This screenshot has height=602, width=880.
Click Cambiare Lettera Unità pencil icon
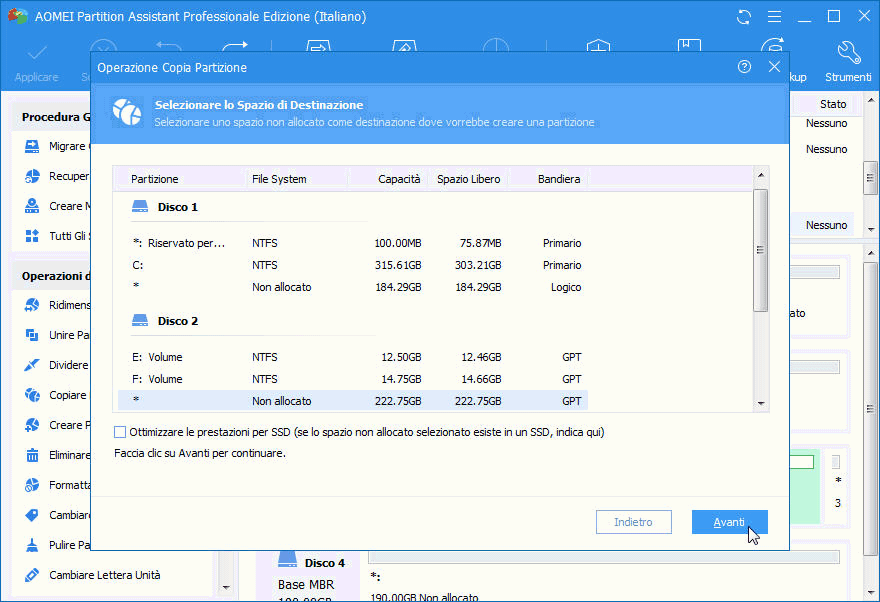tap(32, 575)
